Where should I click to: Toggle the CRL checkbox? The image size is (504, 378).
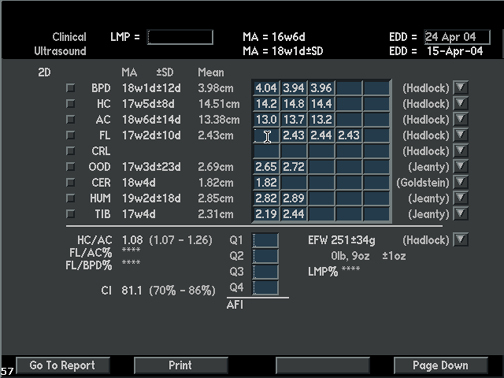[70, 151]
